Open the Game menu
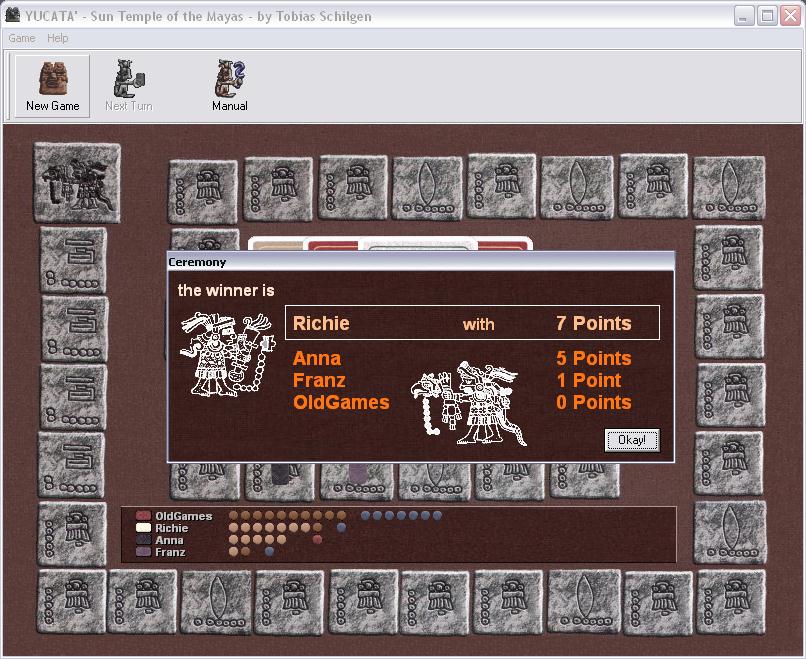The width and height of the screenshot is (806, 659). tap(22, 38)
